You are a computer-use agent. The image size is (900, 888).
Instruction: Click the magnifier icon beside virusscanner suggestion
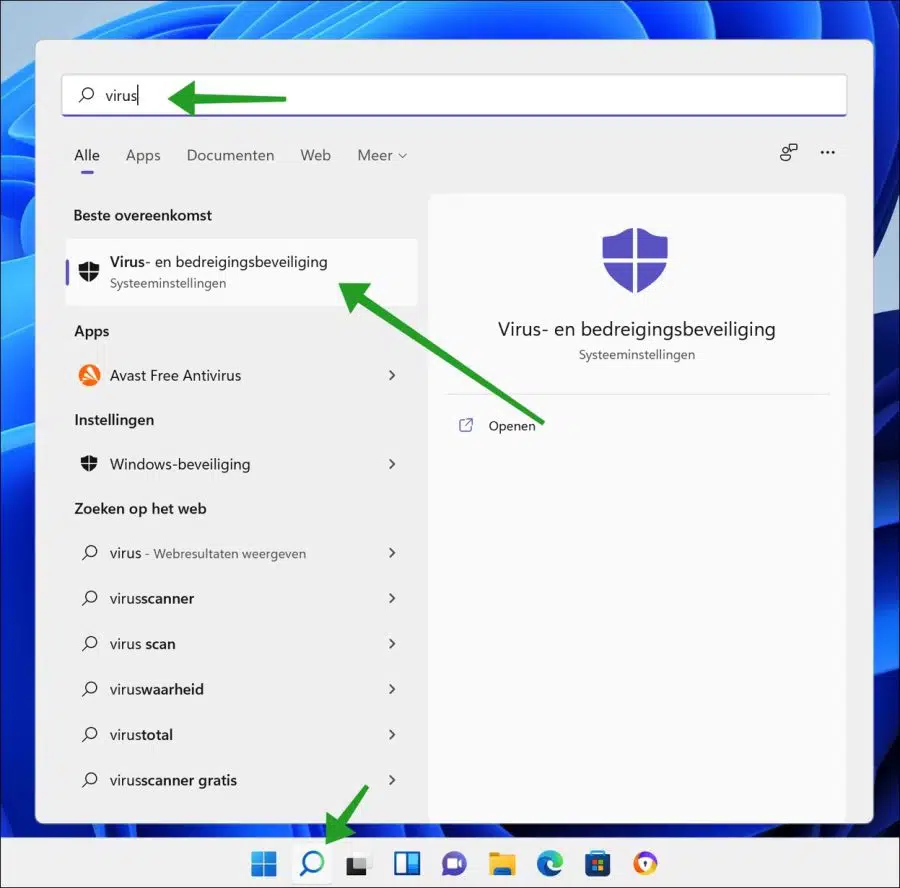click(x=90, y=598)
